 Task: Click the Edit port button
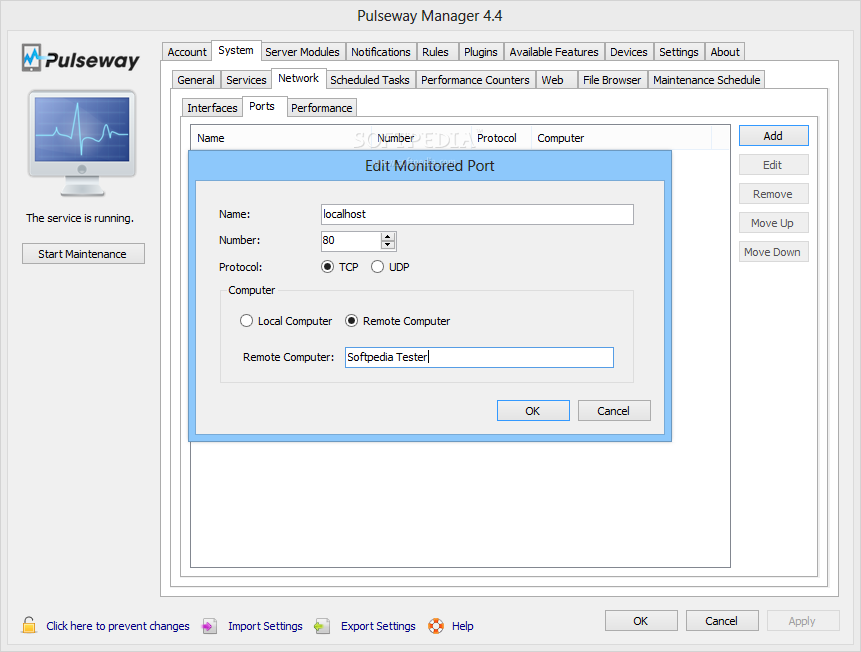click(774, 165)
